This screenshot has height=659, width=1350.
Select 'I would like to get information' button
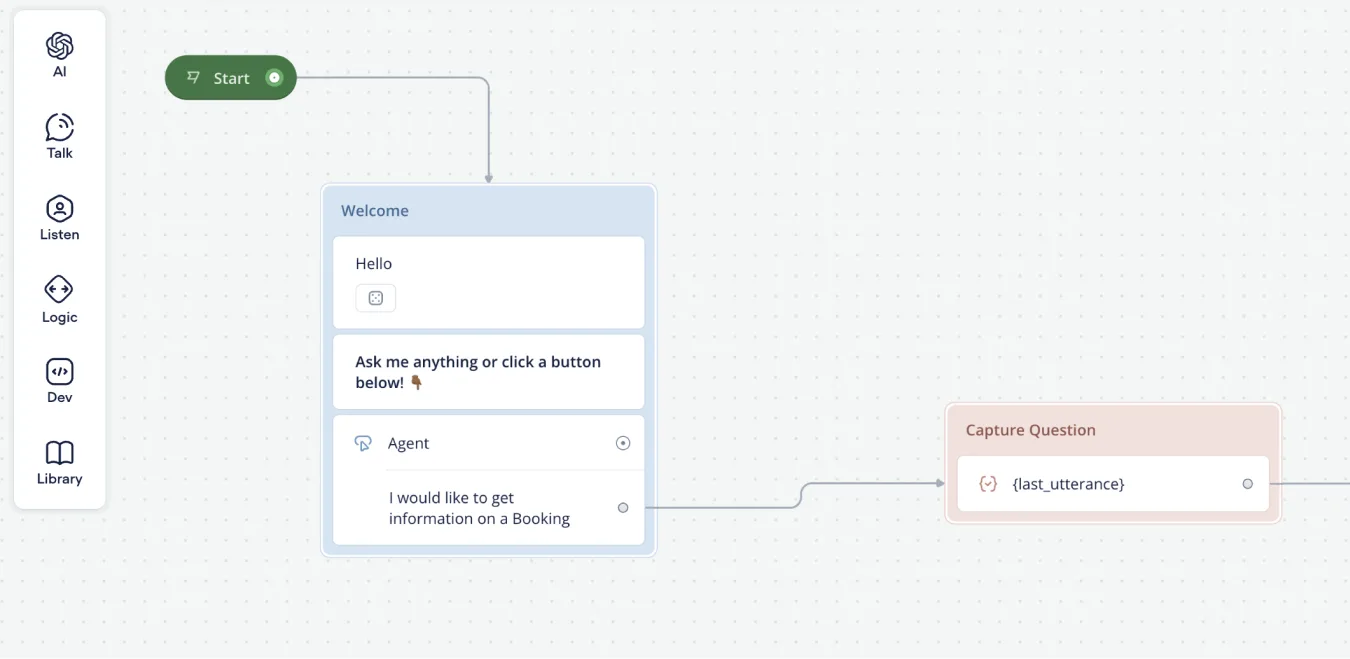coord(488,508)
